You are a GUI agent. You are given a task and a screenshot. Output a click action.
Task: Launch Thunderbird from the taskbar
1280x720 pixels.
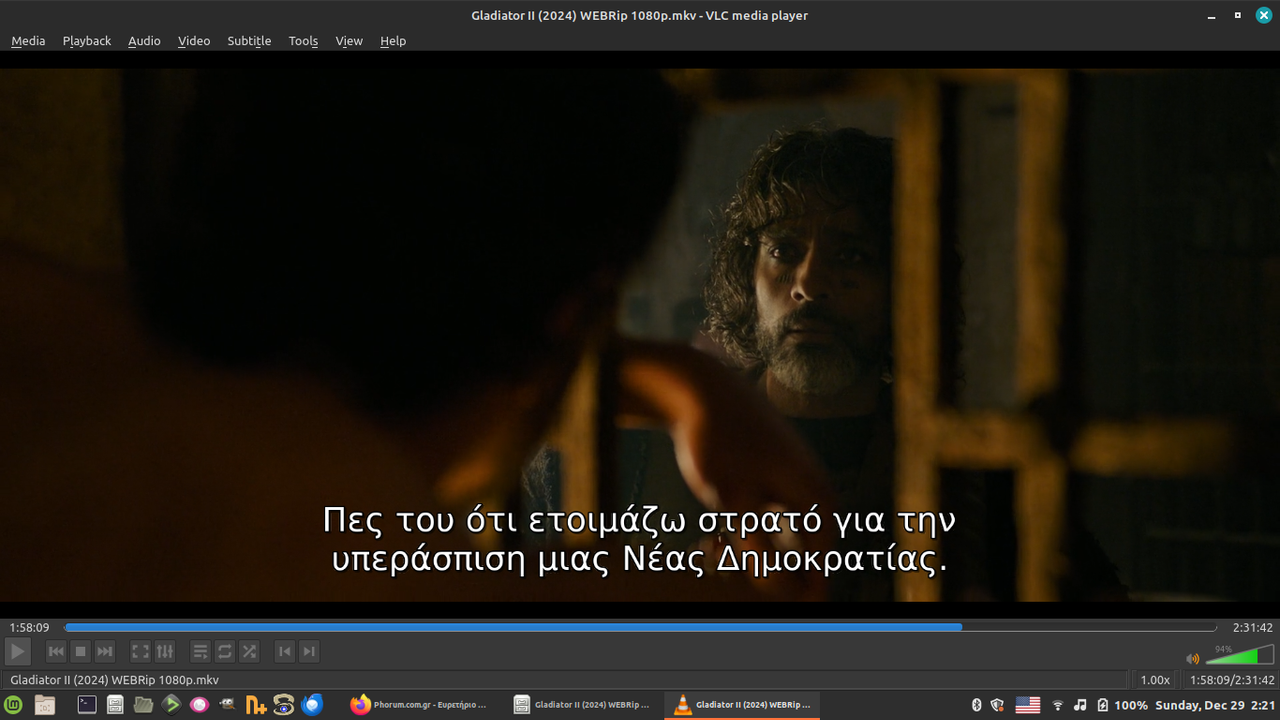(x=312, y=705)
